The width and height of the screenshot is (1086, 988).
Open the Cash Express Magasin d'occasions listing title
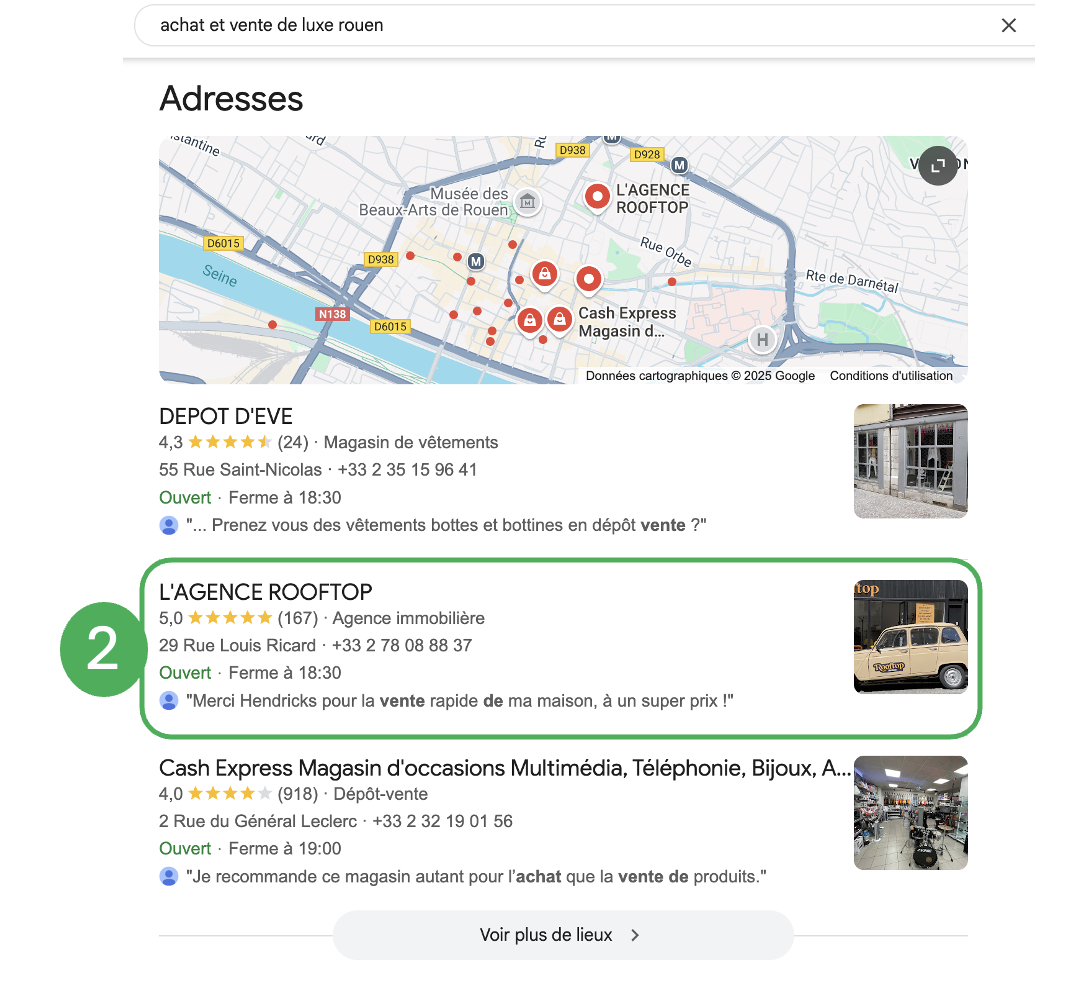tap(505, 768)
